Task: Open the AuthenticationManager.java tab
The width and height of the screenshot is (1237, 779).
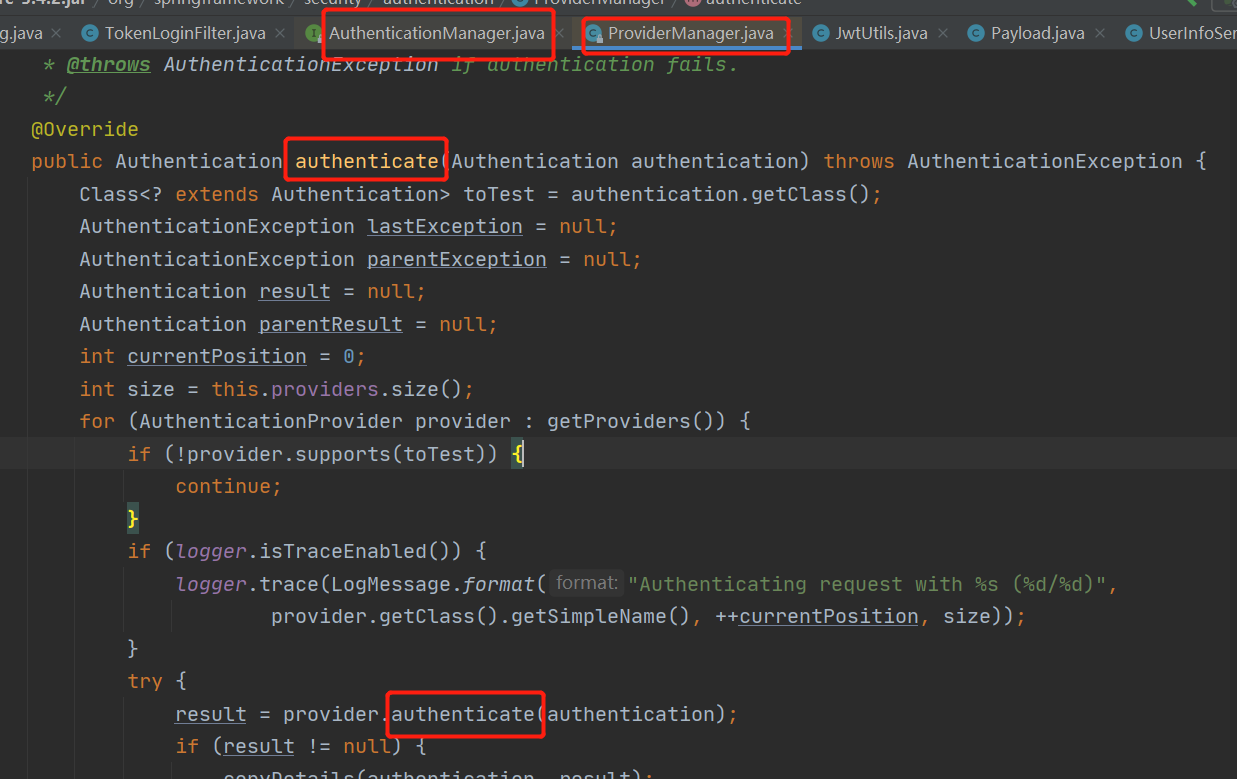Action: [436, 34]
